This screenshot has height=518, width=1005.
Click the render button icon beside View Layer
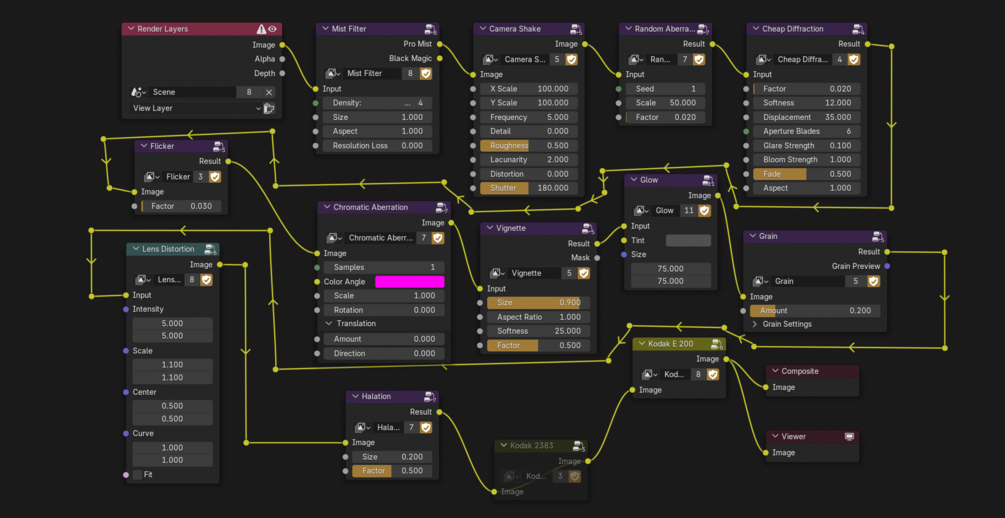tap(269, 108)
